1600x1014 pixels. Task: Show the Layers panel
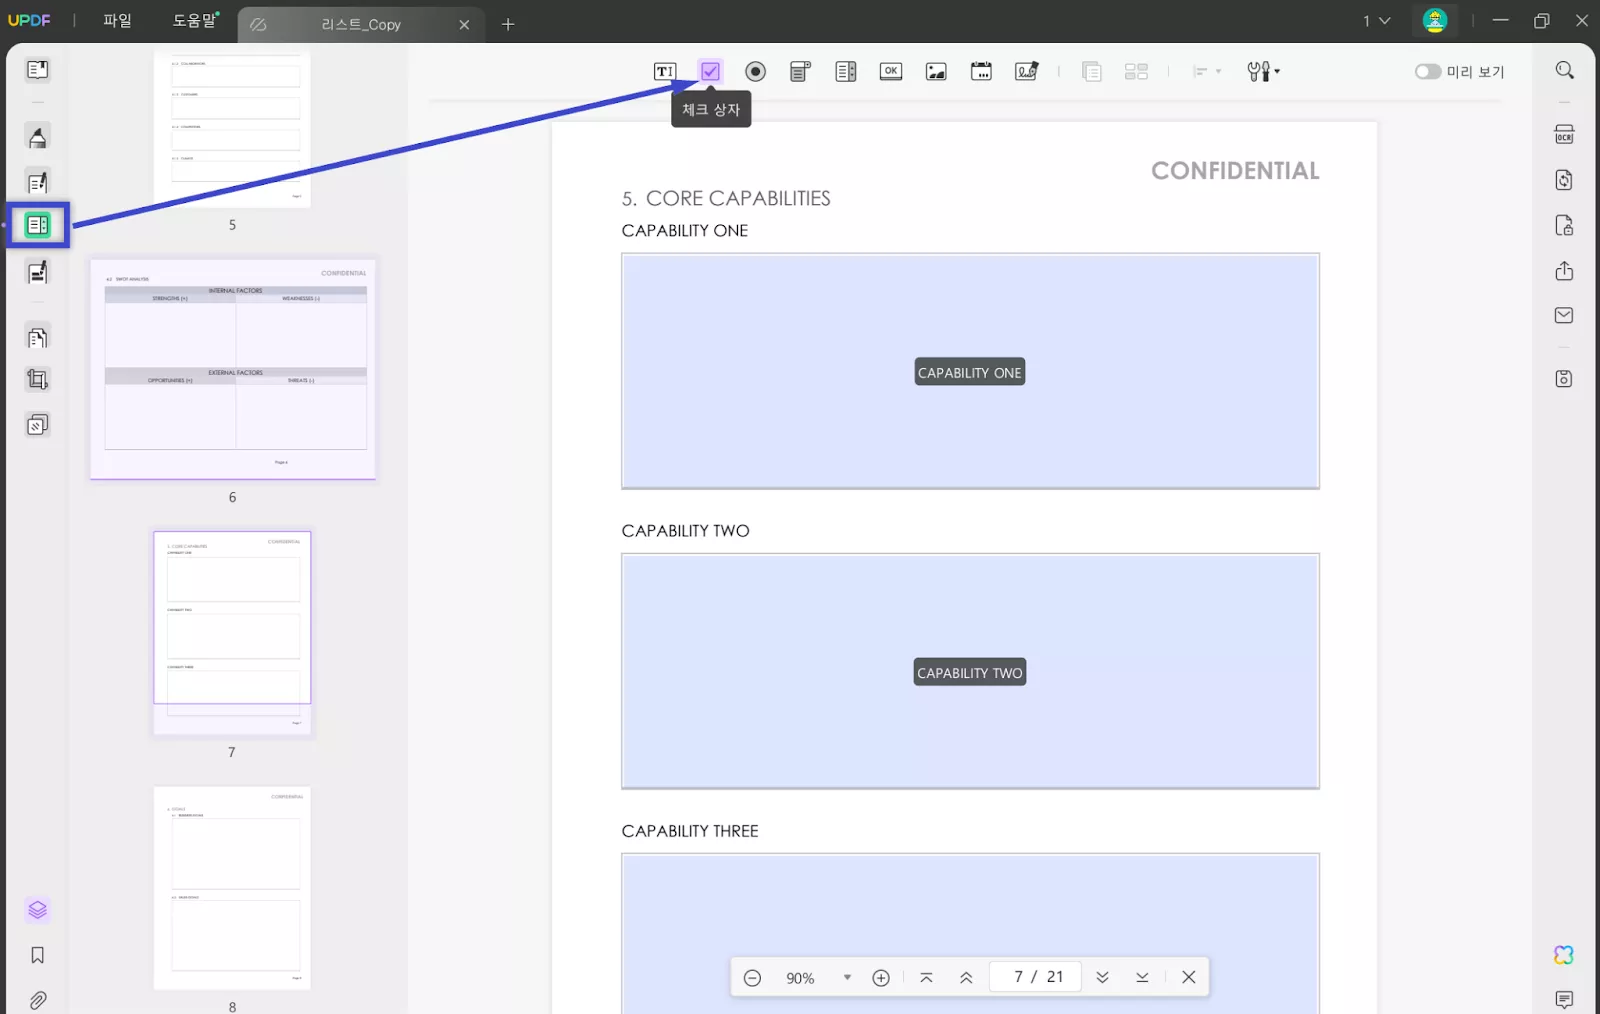point(37,910)
